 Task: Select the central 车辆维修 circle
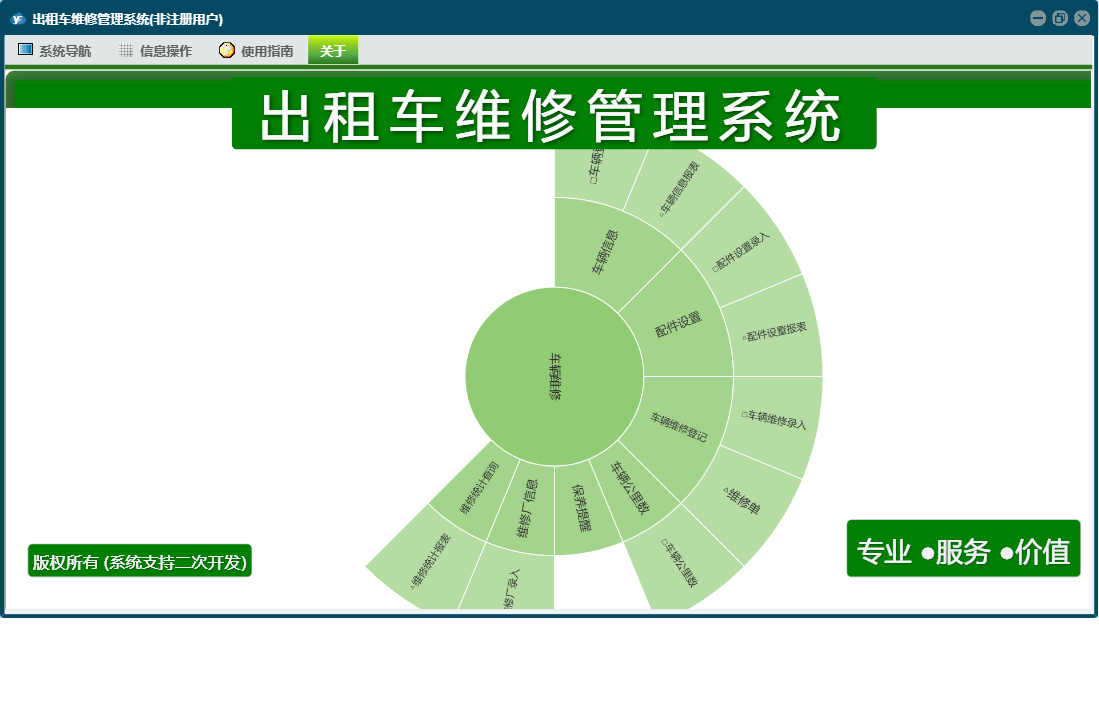click(554, 376)
